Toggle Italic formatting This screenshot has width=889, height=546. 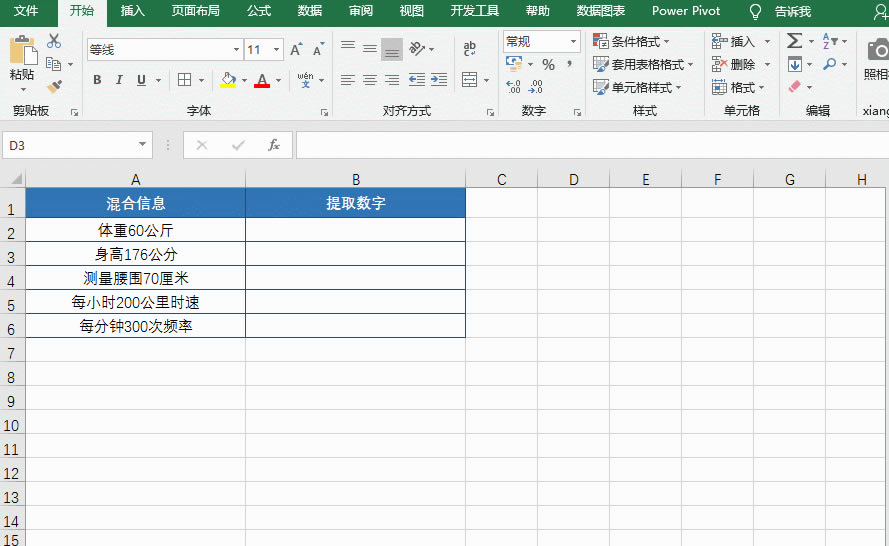coord(119,80)
